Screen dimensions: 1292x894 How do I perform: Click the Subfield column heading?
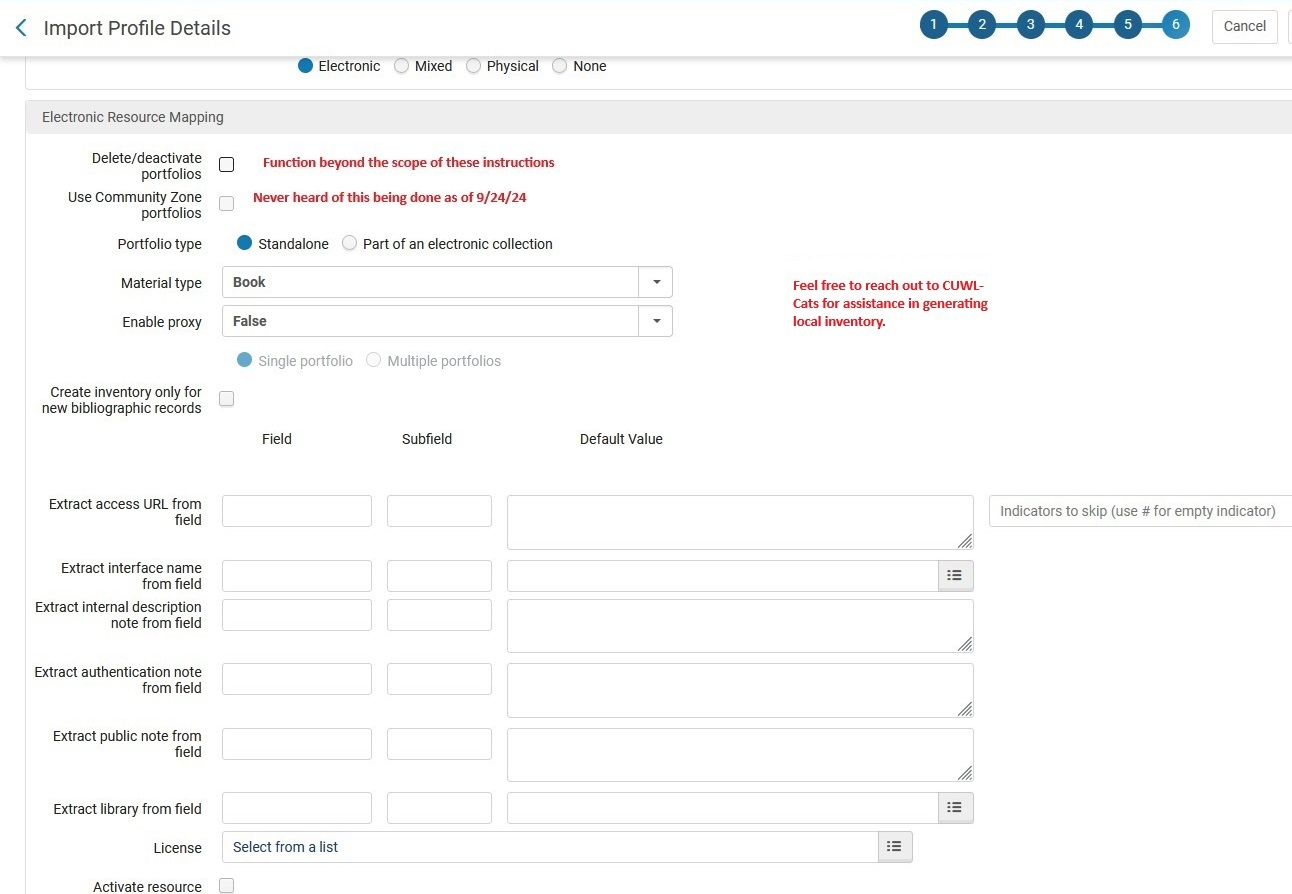[x=427, y=439]
